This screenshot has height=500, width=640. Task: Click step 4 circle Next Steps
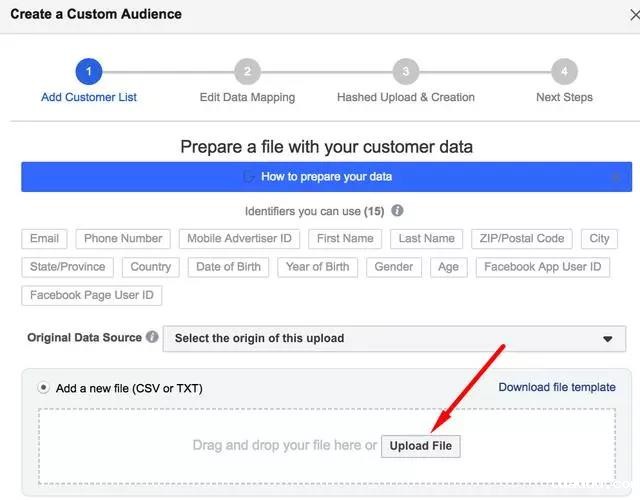tap(564, 72)
